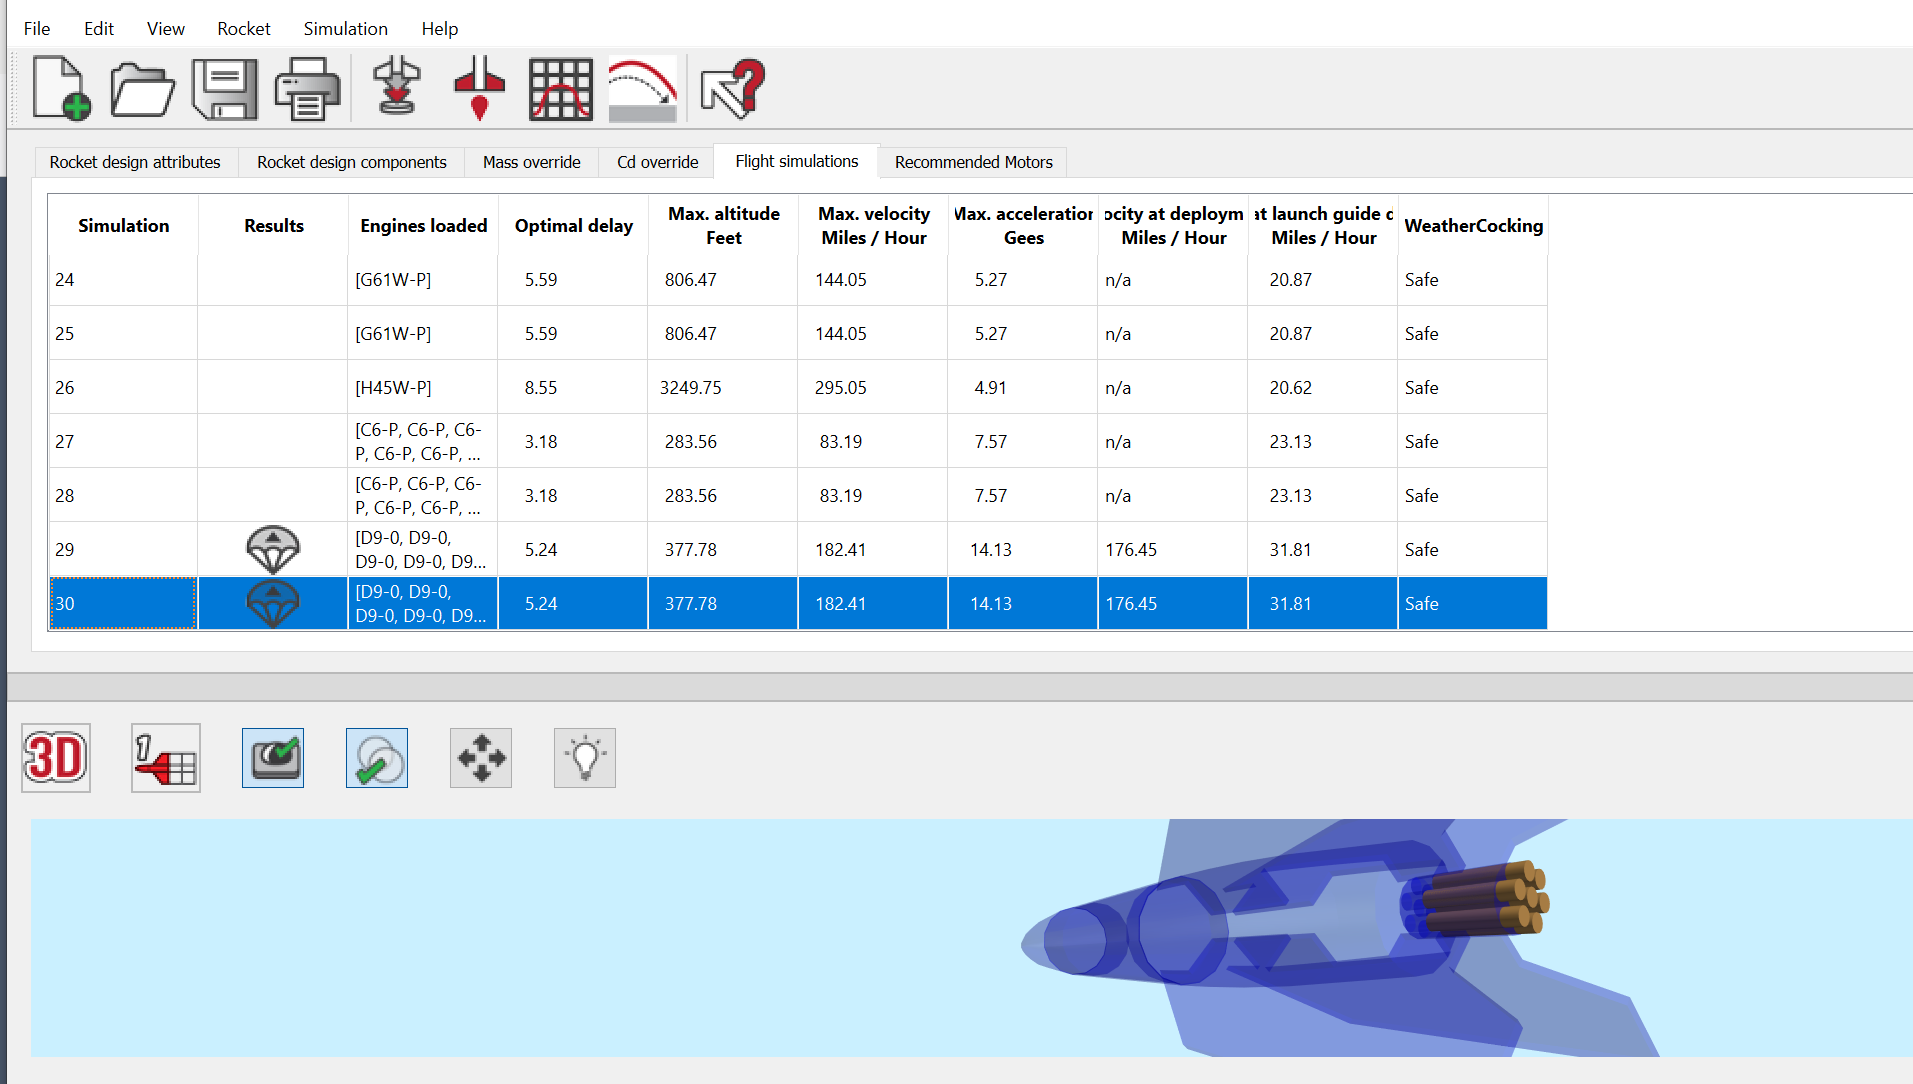Viewport: 1913px width, 1084px height.
Task: Click the context help question mark icon
Action: [x=733, y=89]
